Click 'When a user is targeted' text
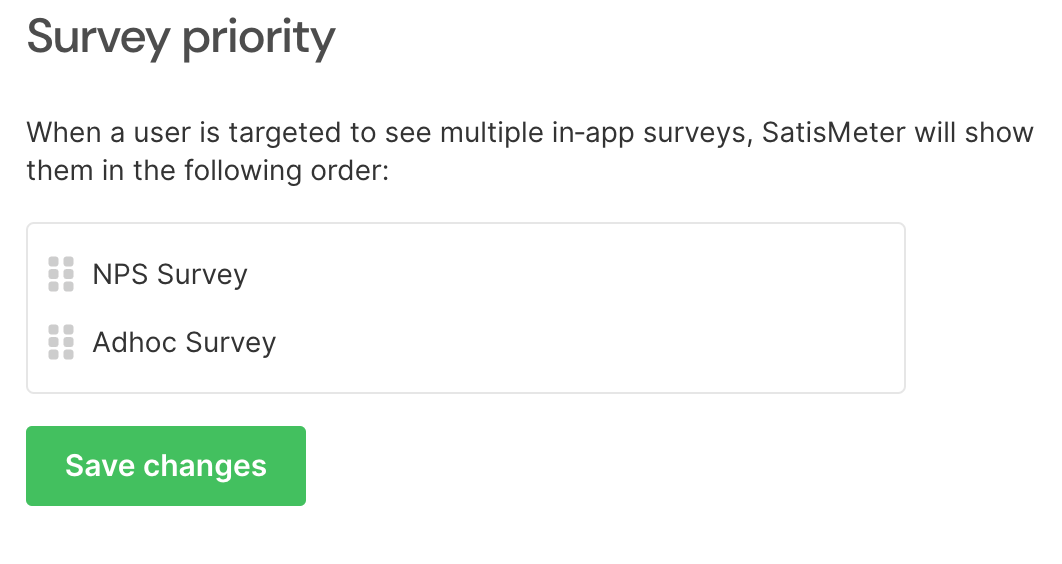 tap(185, 133)
